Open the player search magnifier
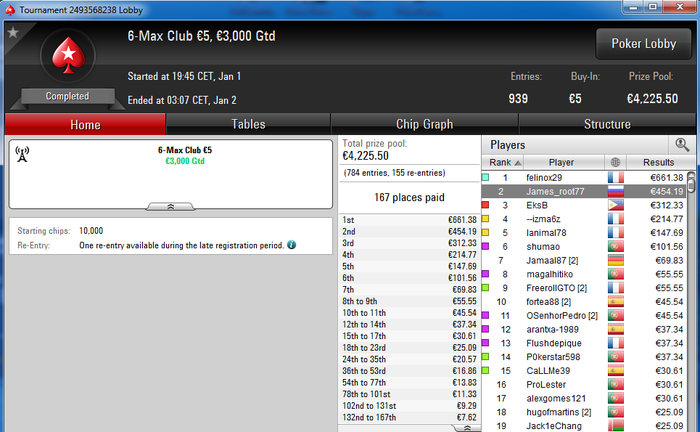Screen dimensions: 700x432 tap(682, 145)
